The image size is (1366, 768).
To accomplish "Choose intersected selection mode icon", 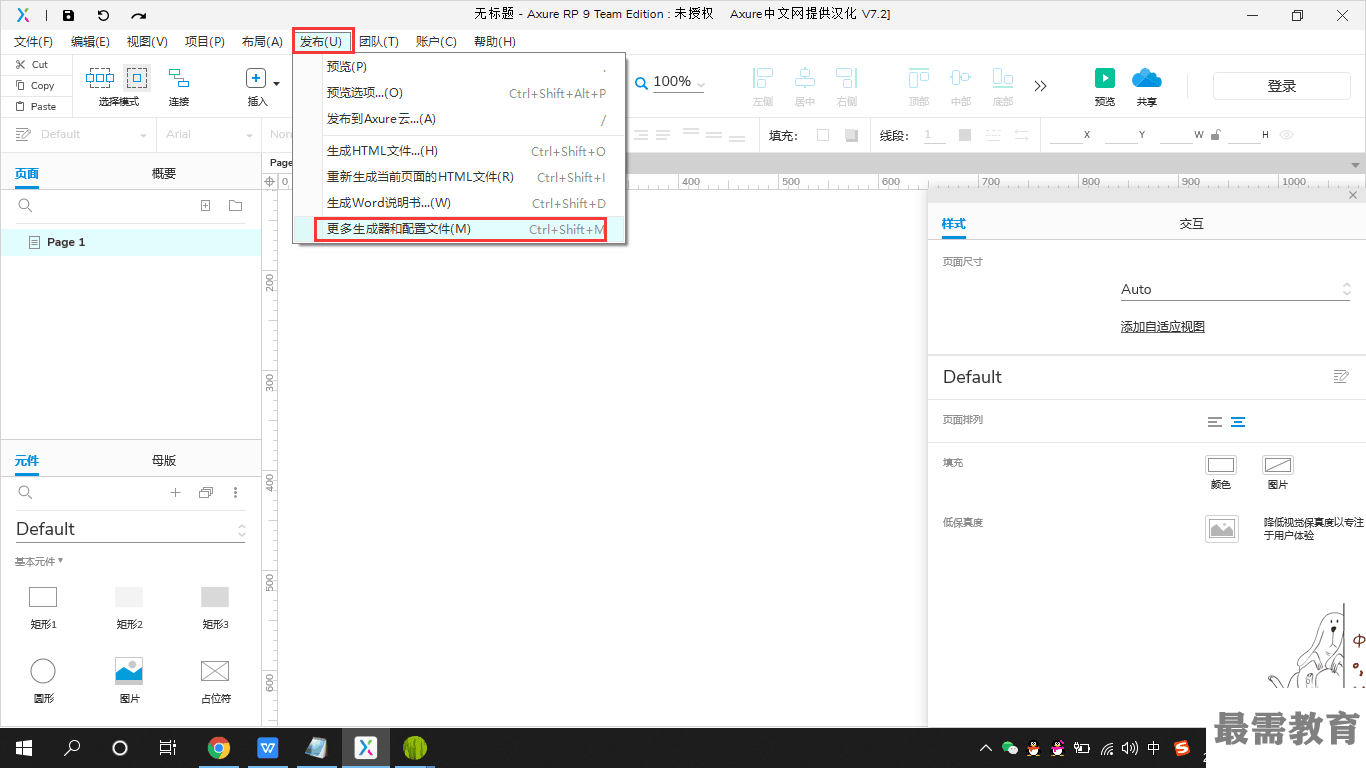I will tap(100, 78).
